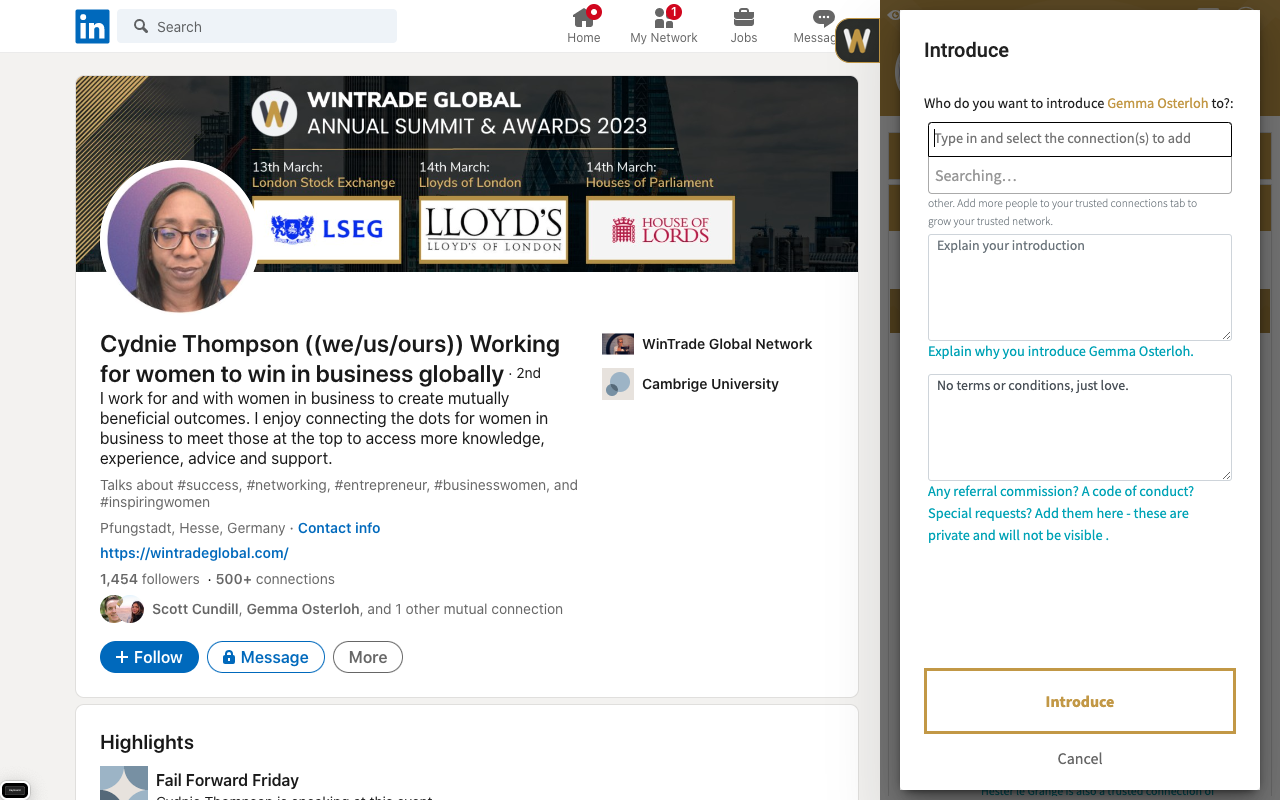
Task: Focus the connection(s) to add input
Action: (1080, 139)
